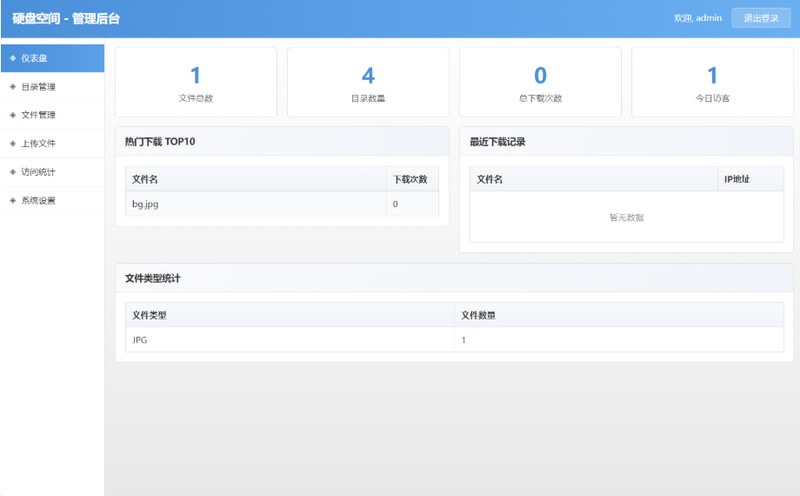800x496 pixels.
Task: Click the diamond icon beside 上传文件
Action: pos(12,143)
